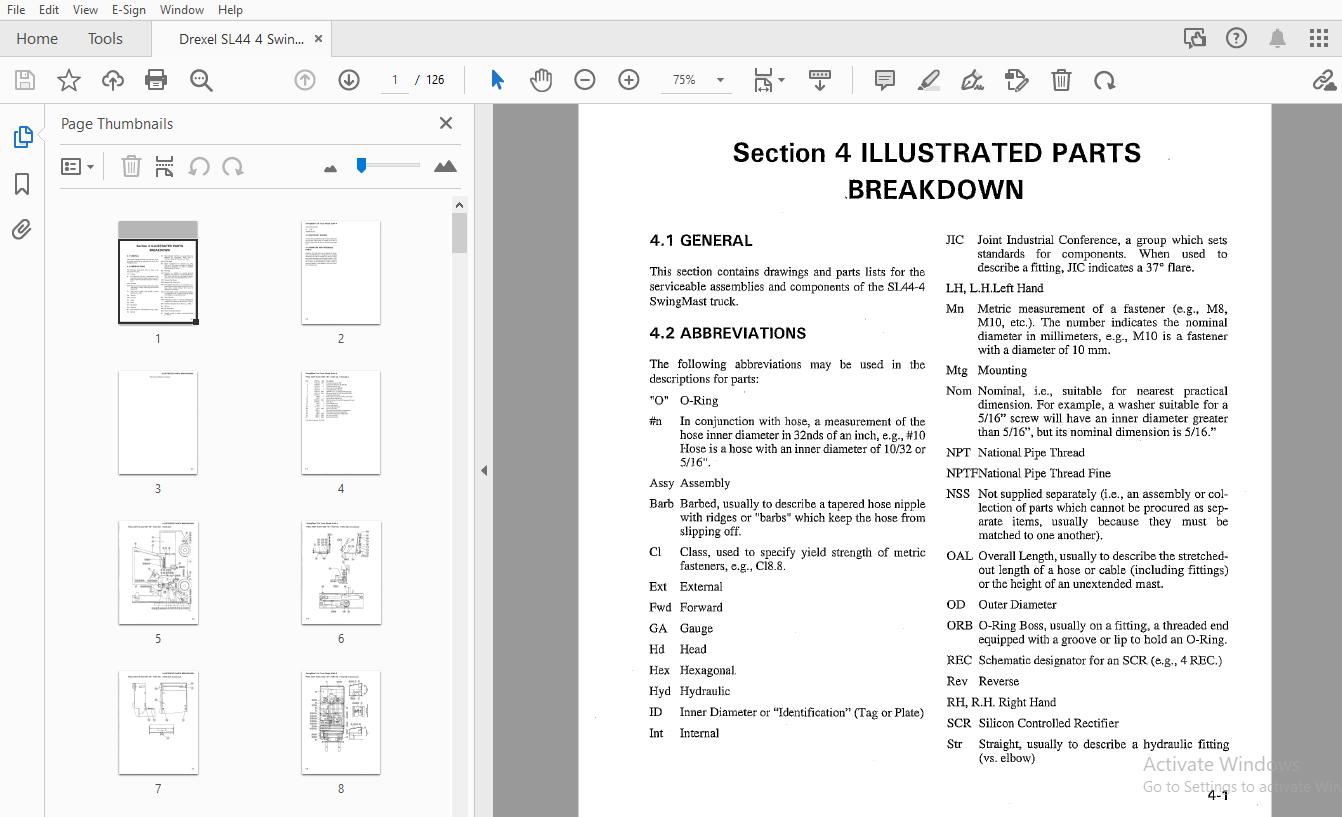
Task: Delete the page with the toolbar trash icon
Action: pos(1061,80)
